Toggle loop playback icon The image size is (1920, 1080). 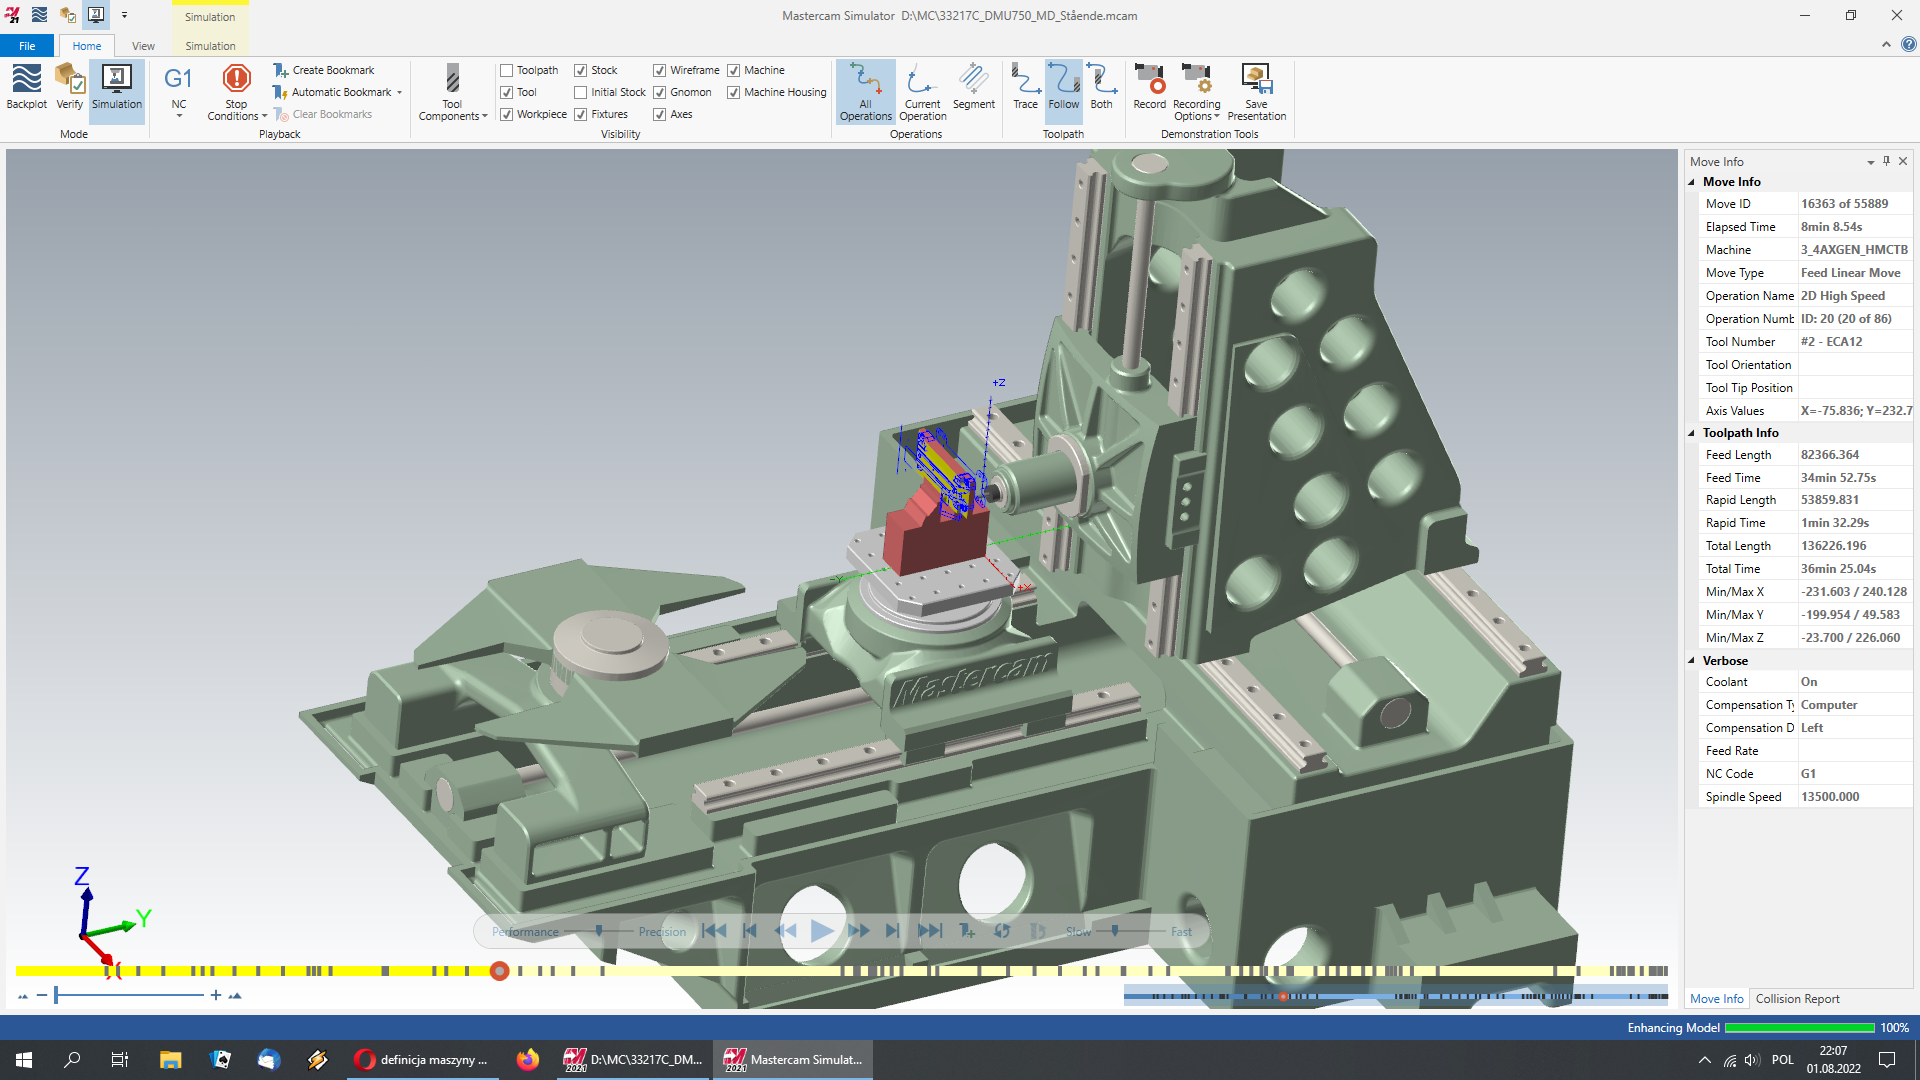point(1002,931)
